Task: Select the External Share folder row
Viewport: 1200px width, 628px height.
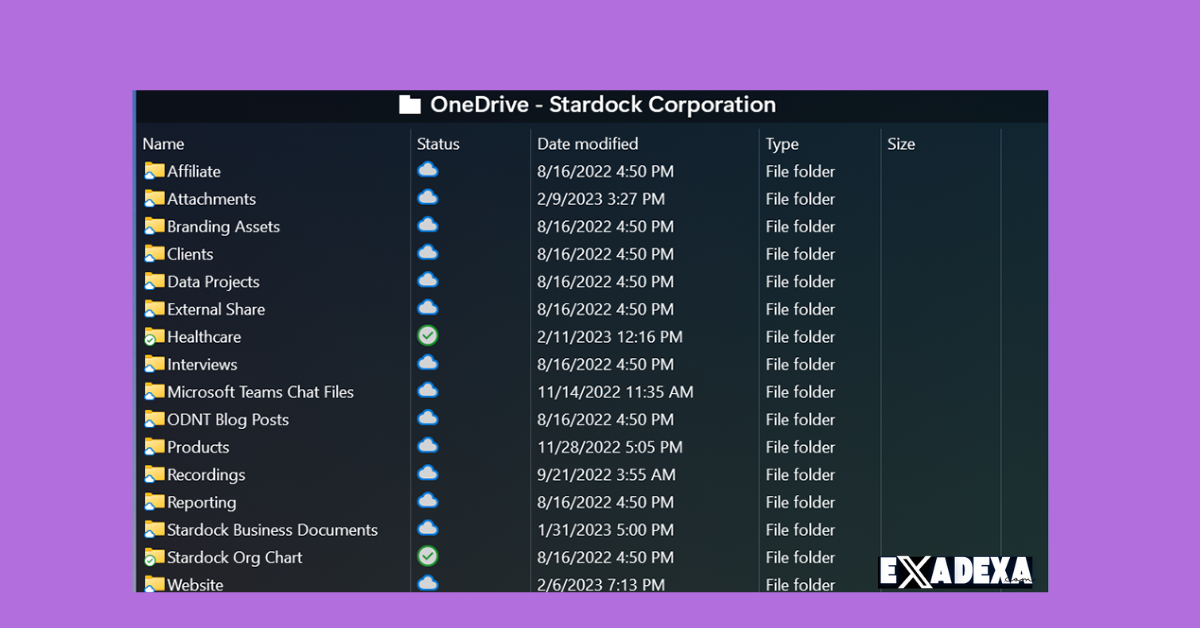Action: click(215, 308)
